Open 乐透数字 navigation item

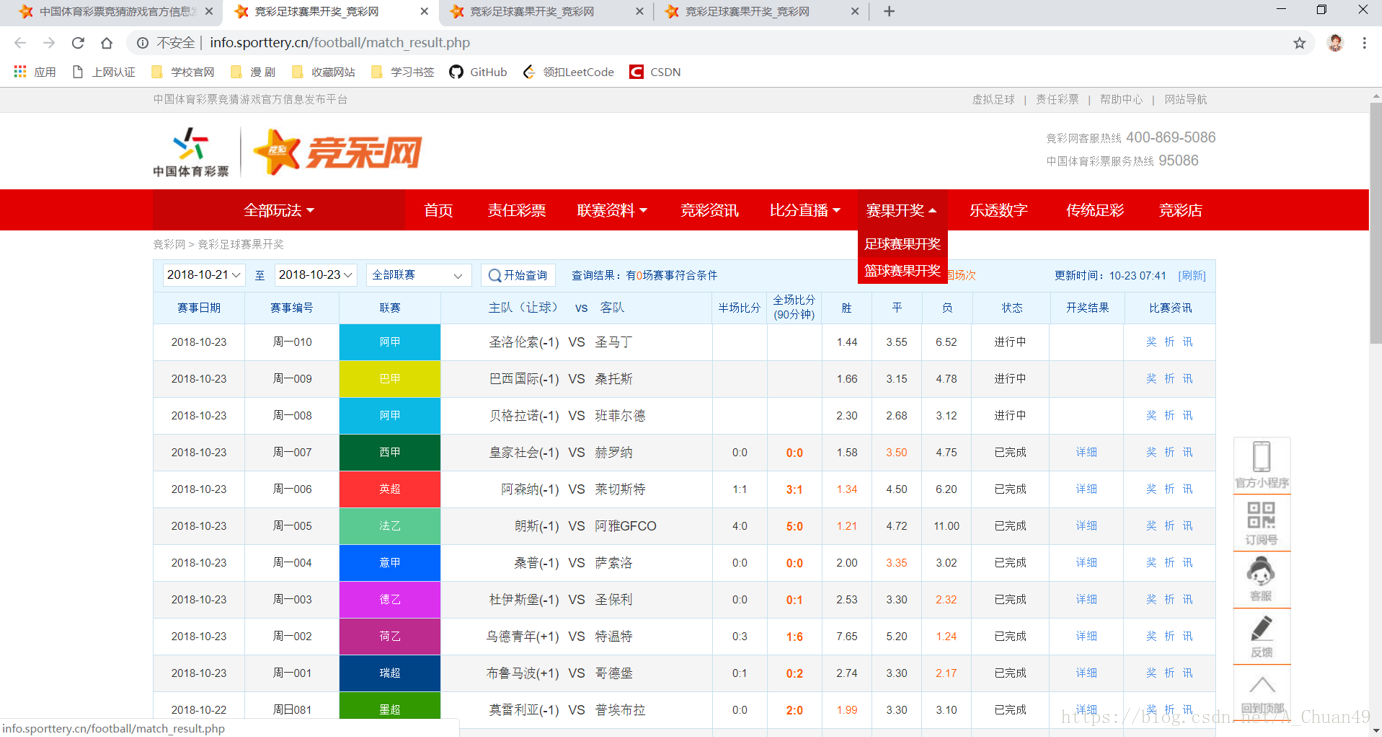point(998,210)
